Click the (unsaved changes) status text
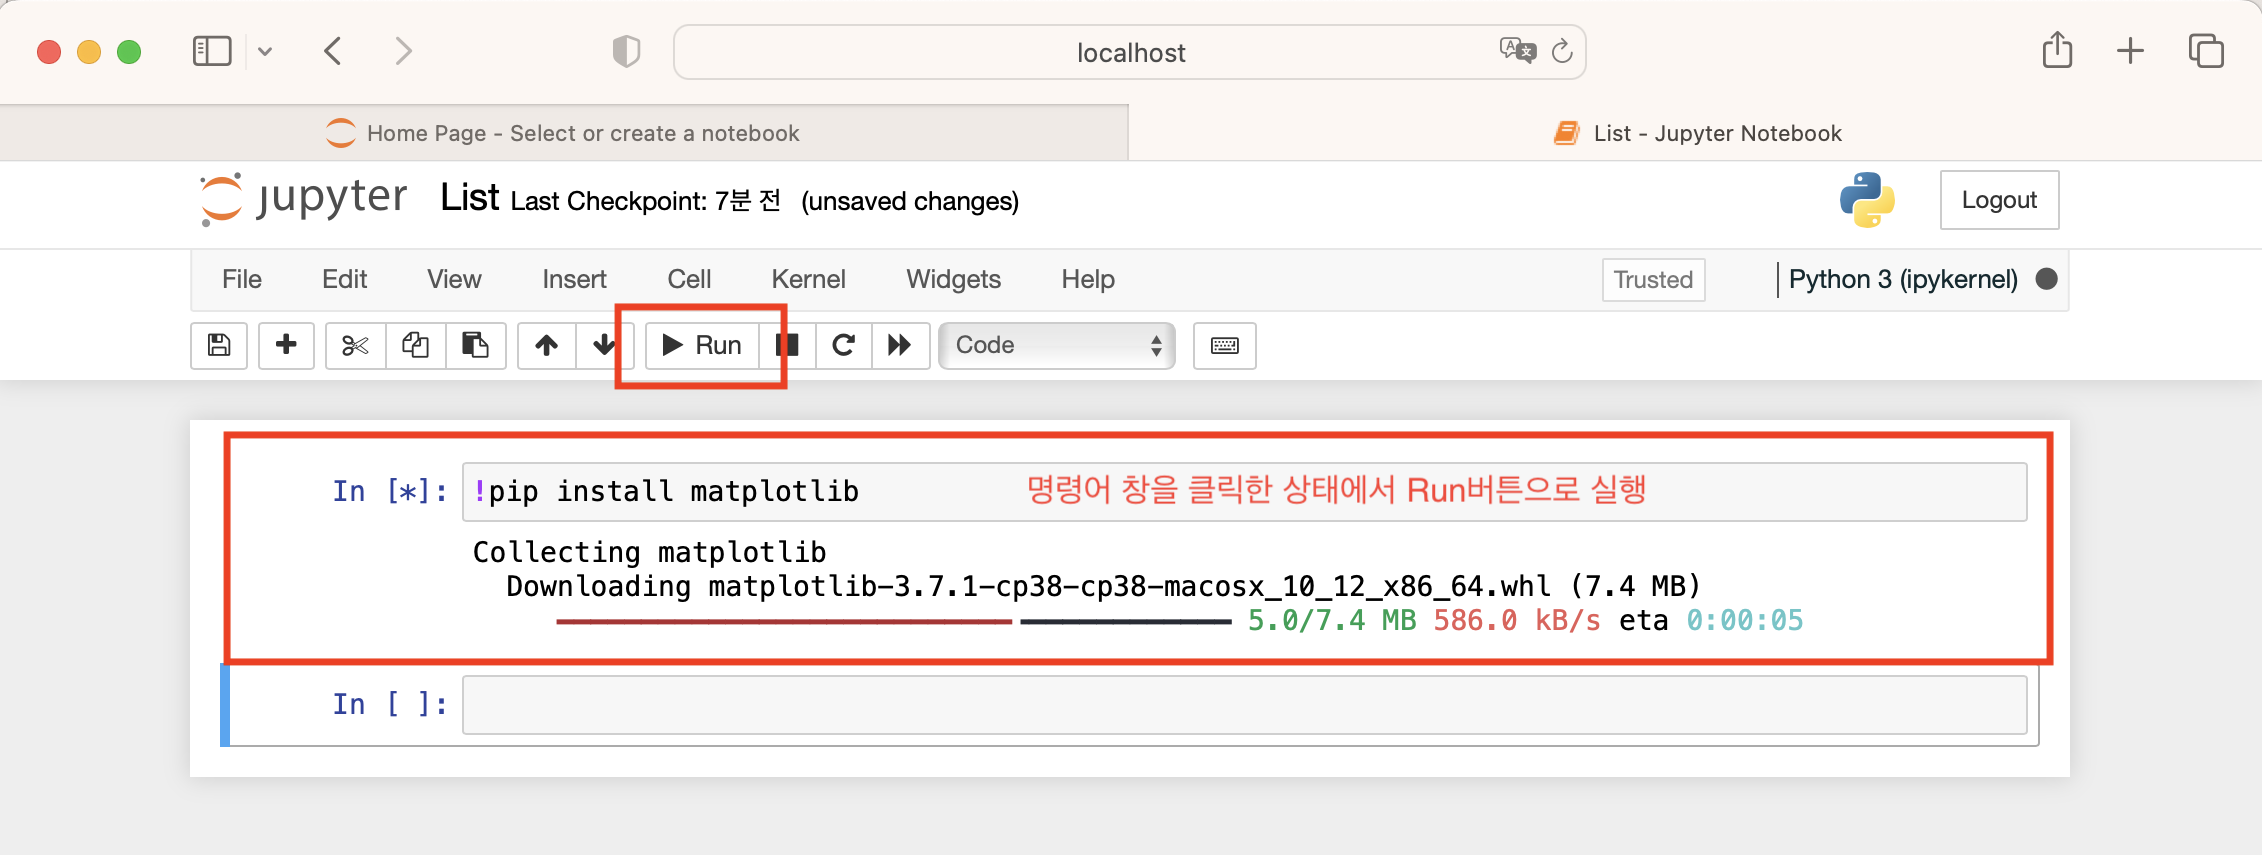 (x=910, y=201)
